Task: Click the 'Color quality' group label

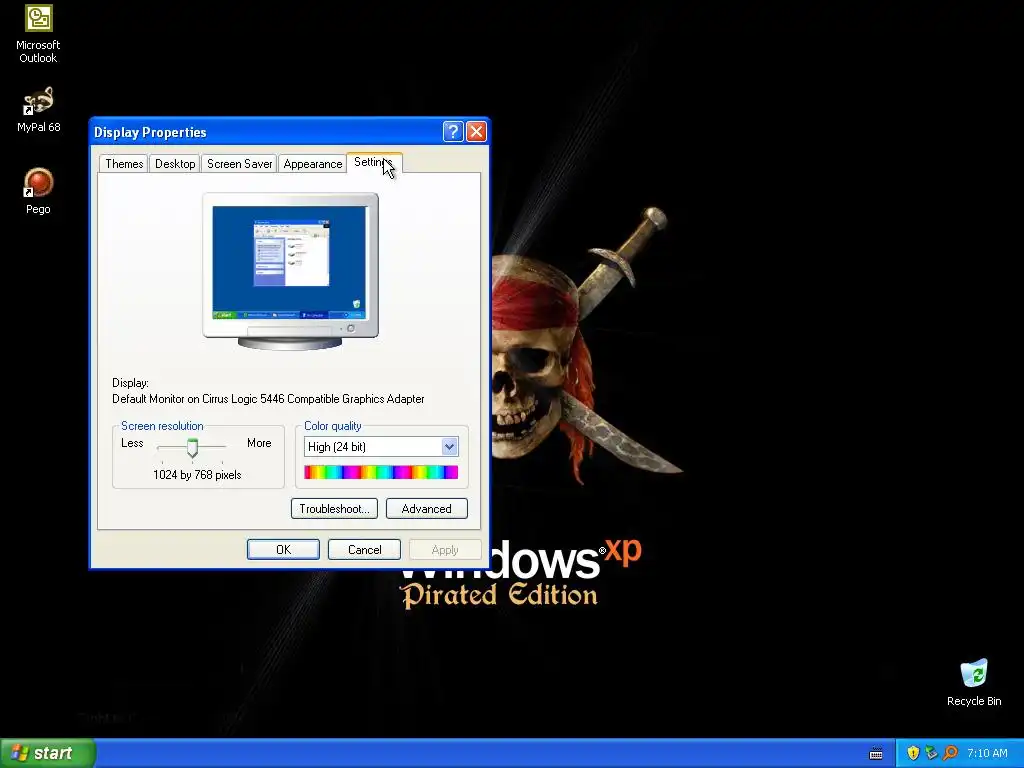Action: coord(332,426)
